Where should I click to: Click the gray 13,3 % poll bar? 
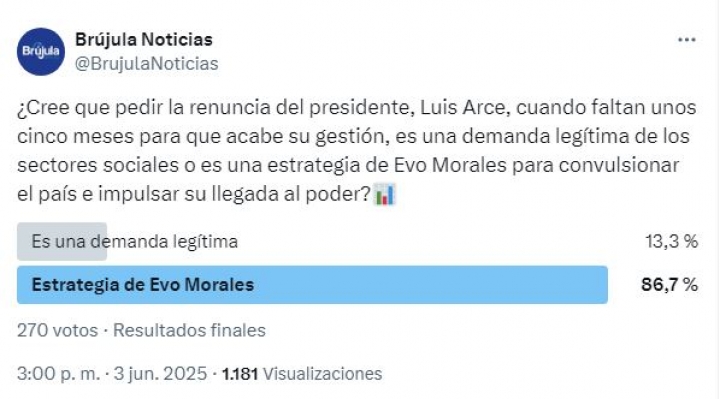point(62,242)
